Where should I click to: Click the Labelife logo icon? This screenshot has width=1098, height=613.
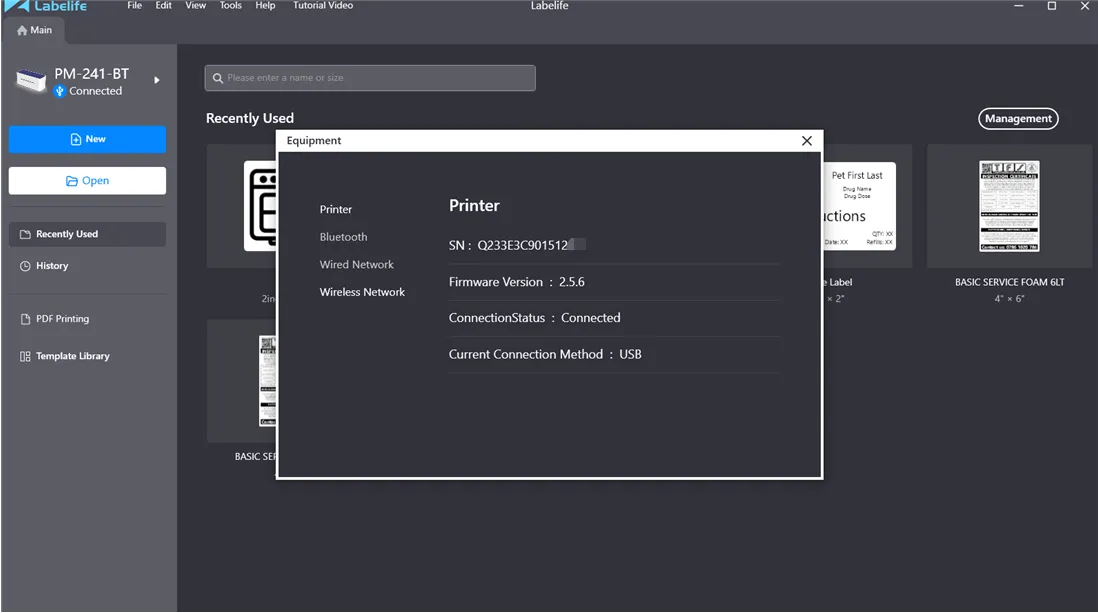point(17,6)
